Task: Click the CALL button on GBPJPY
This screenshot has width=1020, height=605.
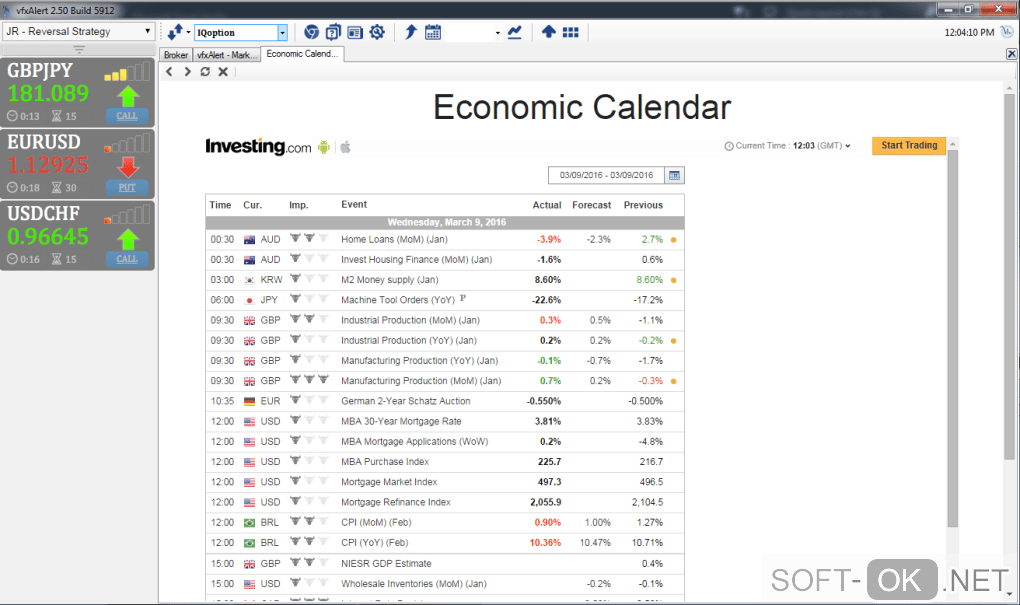Action: click(x=127, y=116)
